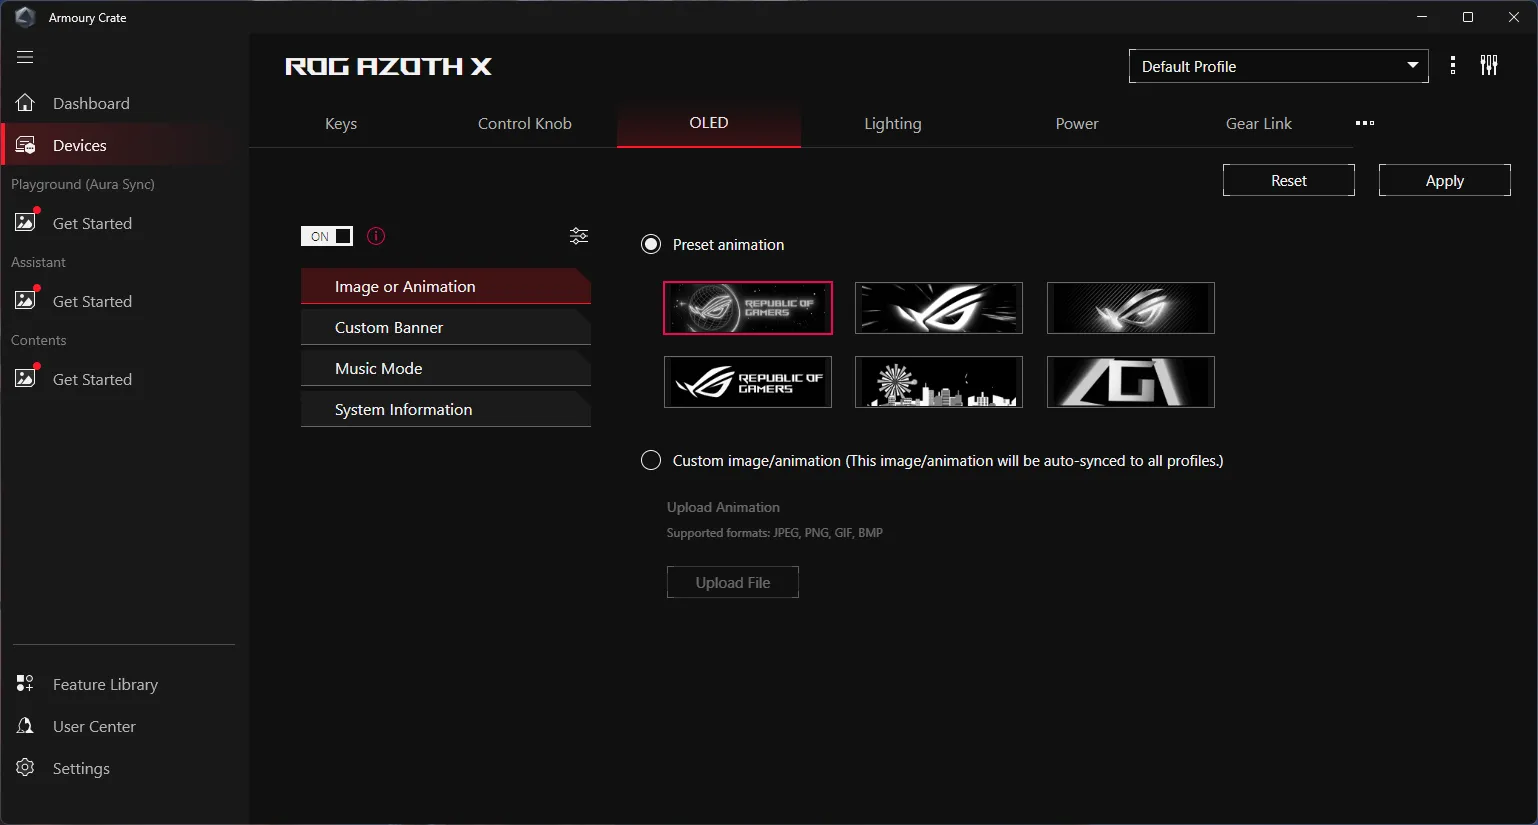
Task: Select the grey striped ROG logo preset
Action: pos(1131,308)
